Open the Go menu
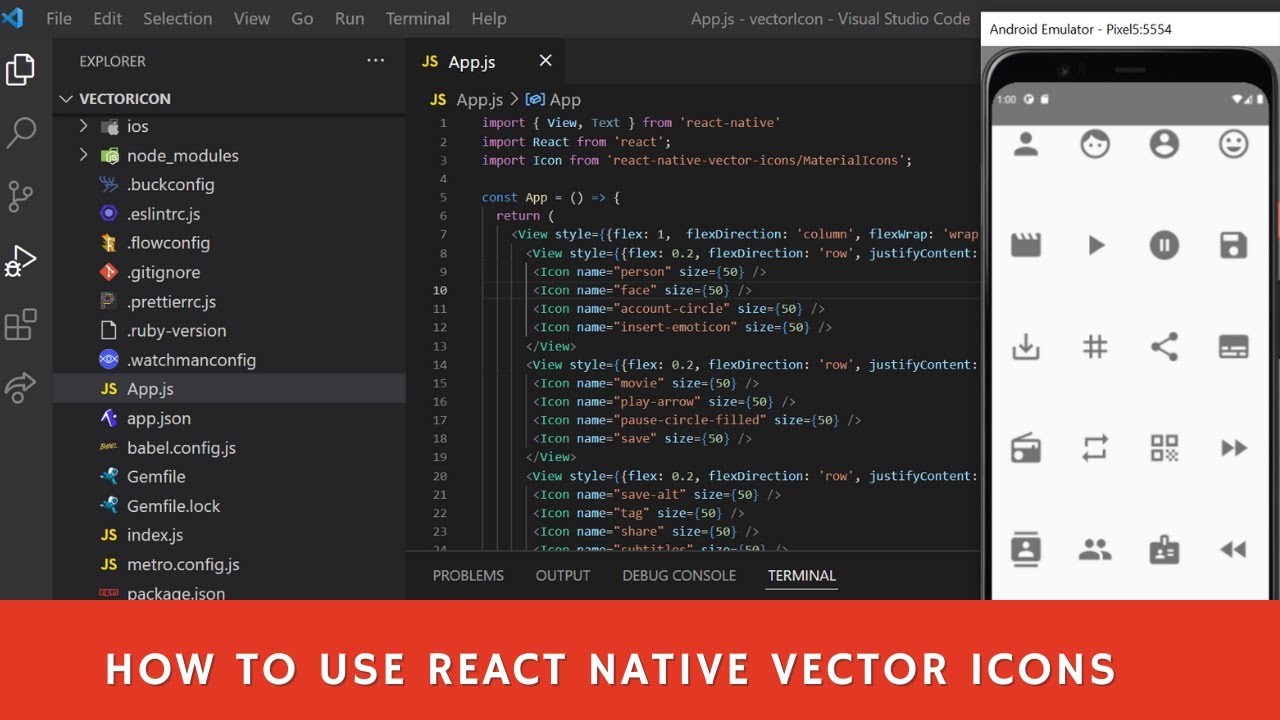Image resolution: width=1280 pixels, height=720 pixels. 302,19
